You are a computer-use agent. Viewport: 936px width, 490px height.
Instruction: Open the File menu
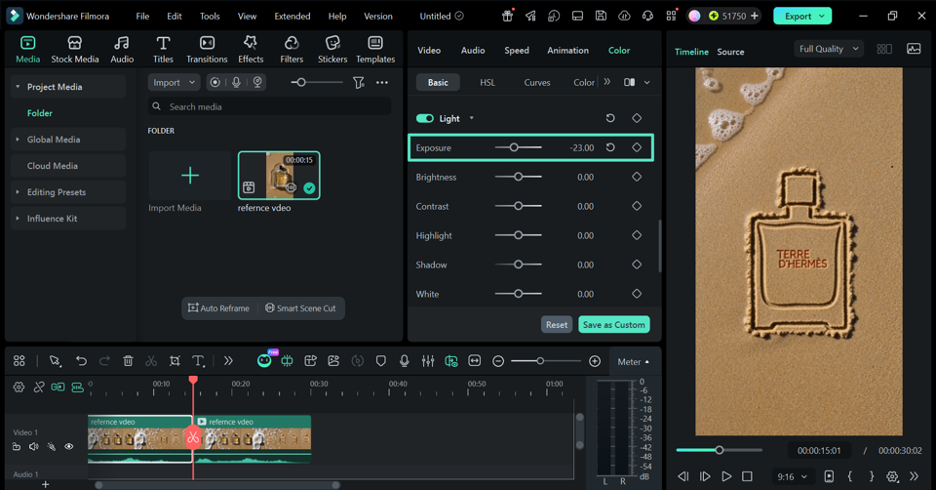[x=142, y=16]
